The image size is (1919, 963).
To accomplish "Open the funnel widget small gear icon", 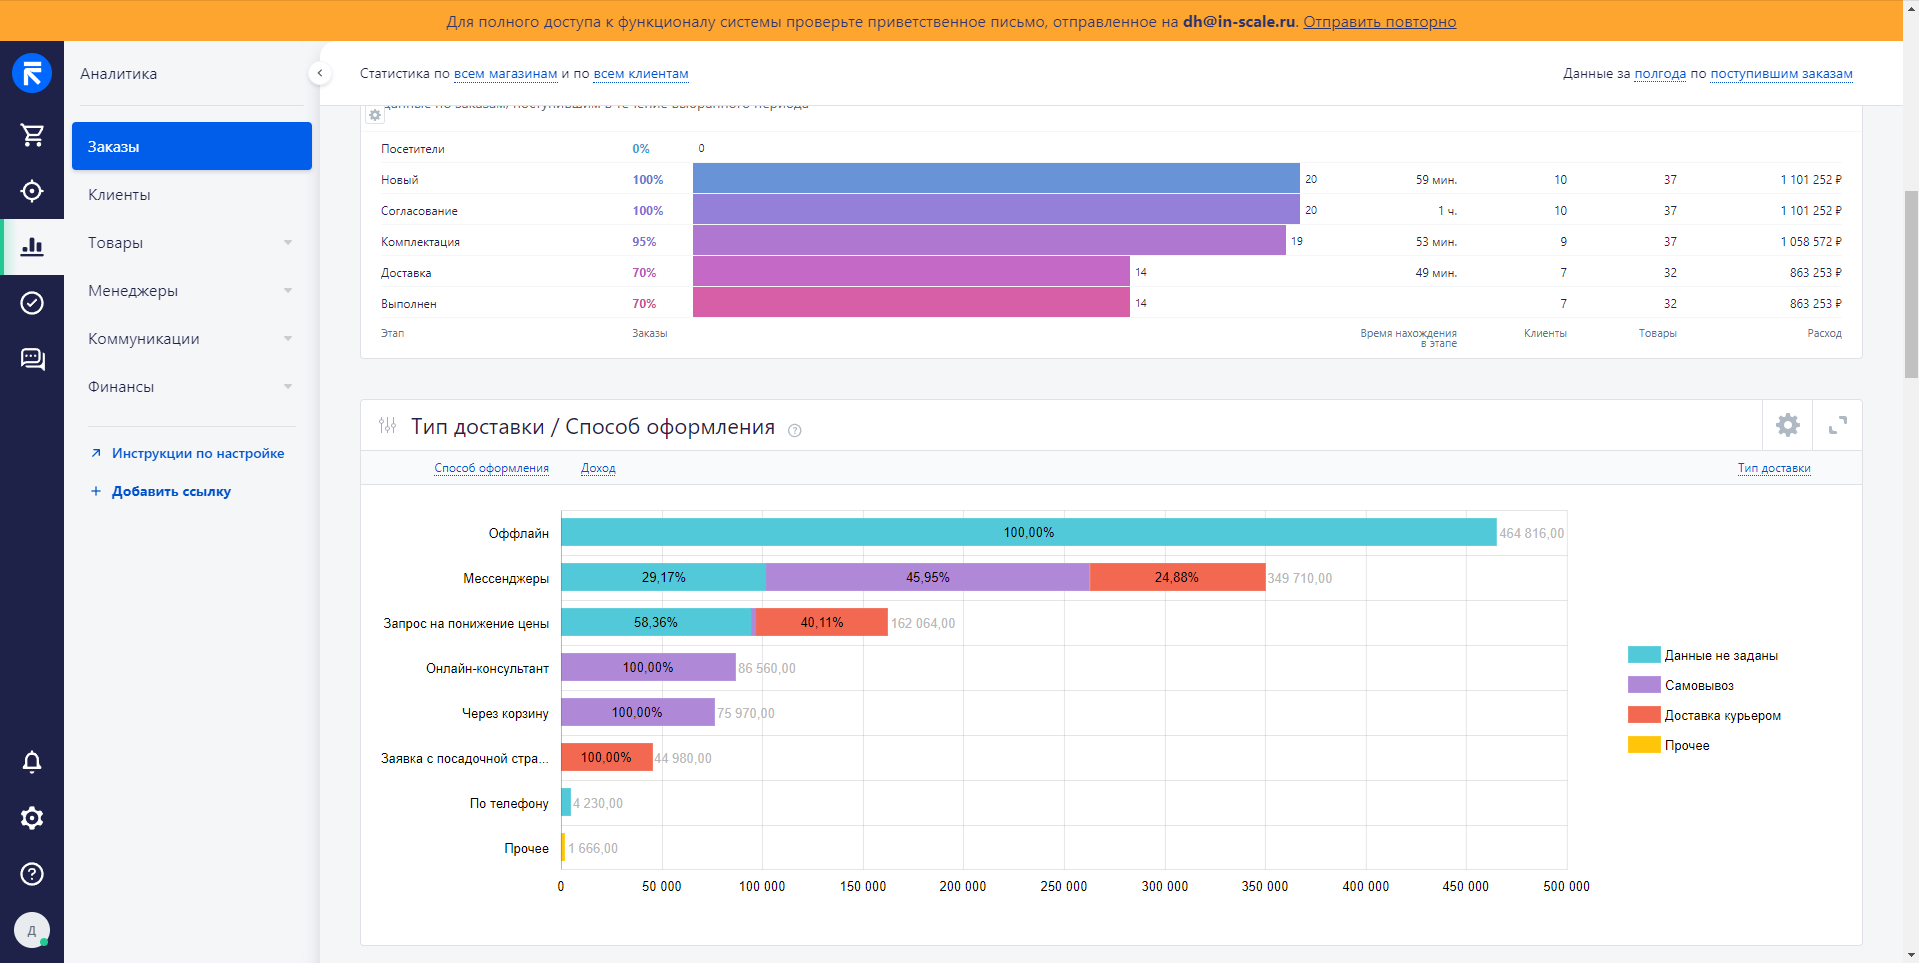I will 375,115.
